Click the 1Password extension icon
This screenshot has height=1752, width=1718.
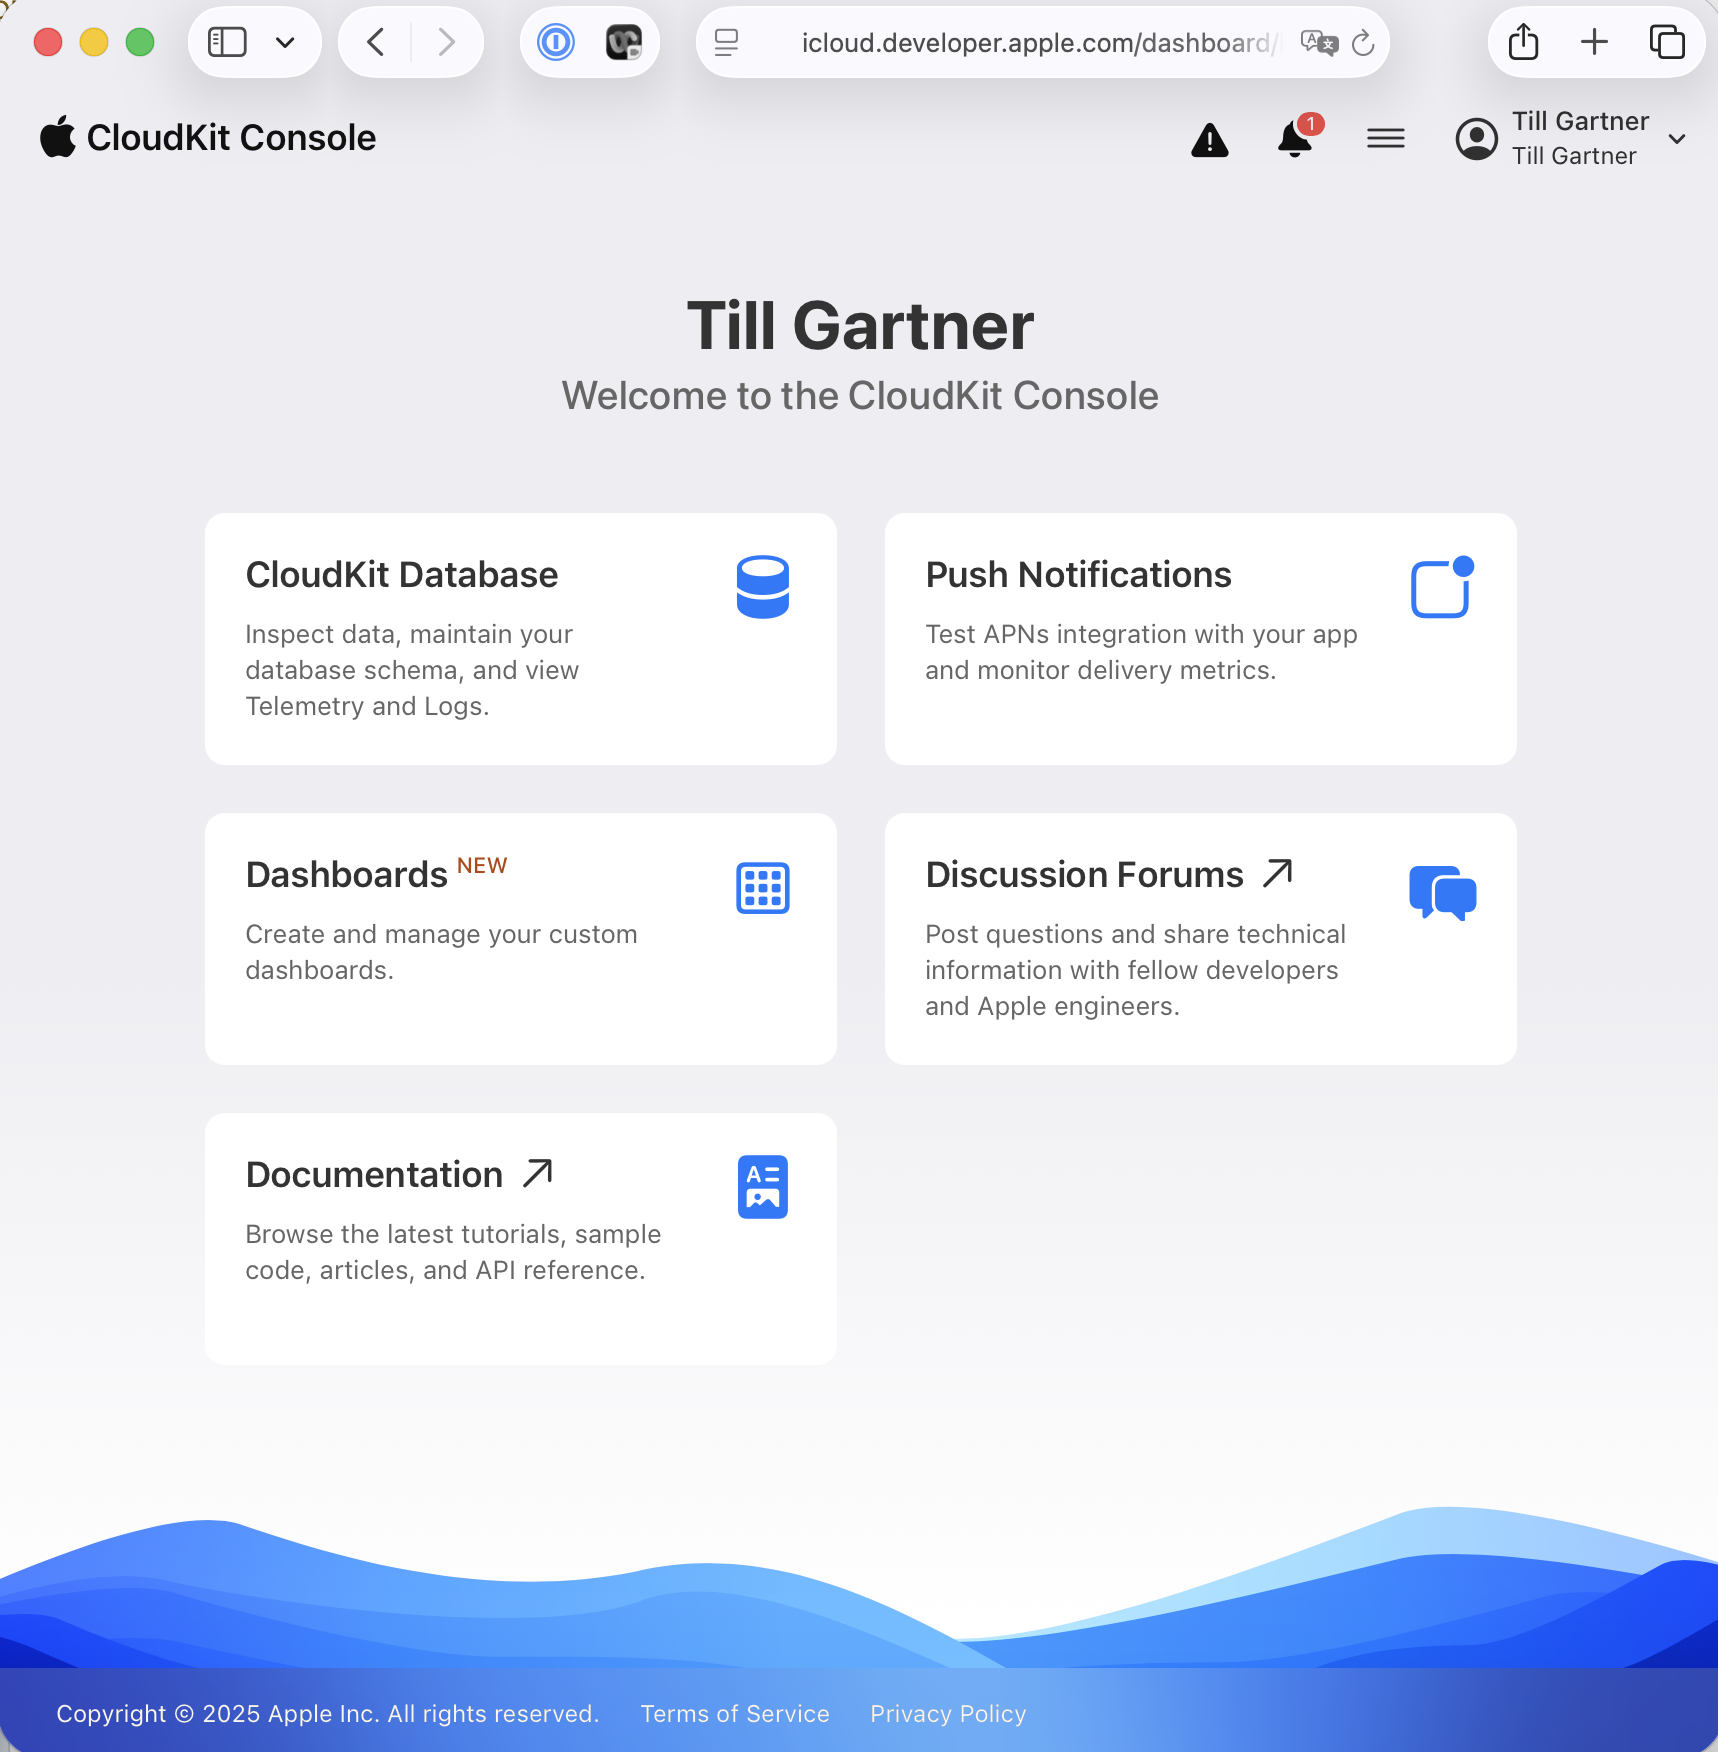point(556,42)
